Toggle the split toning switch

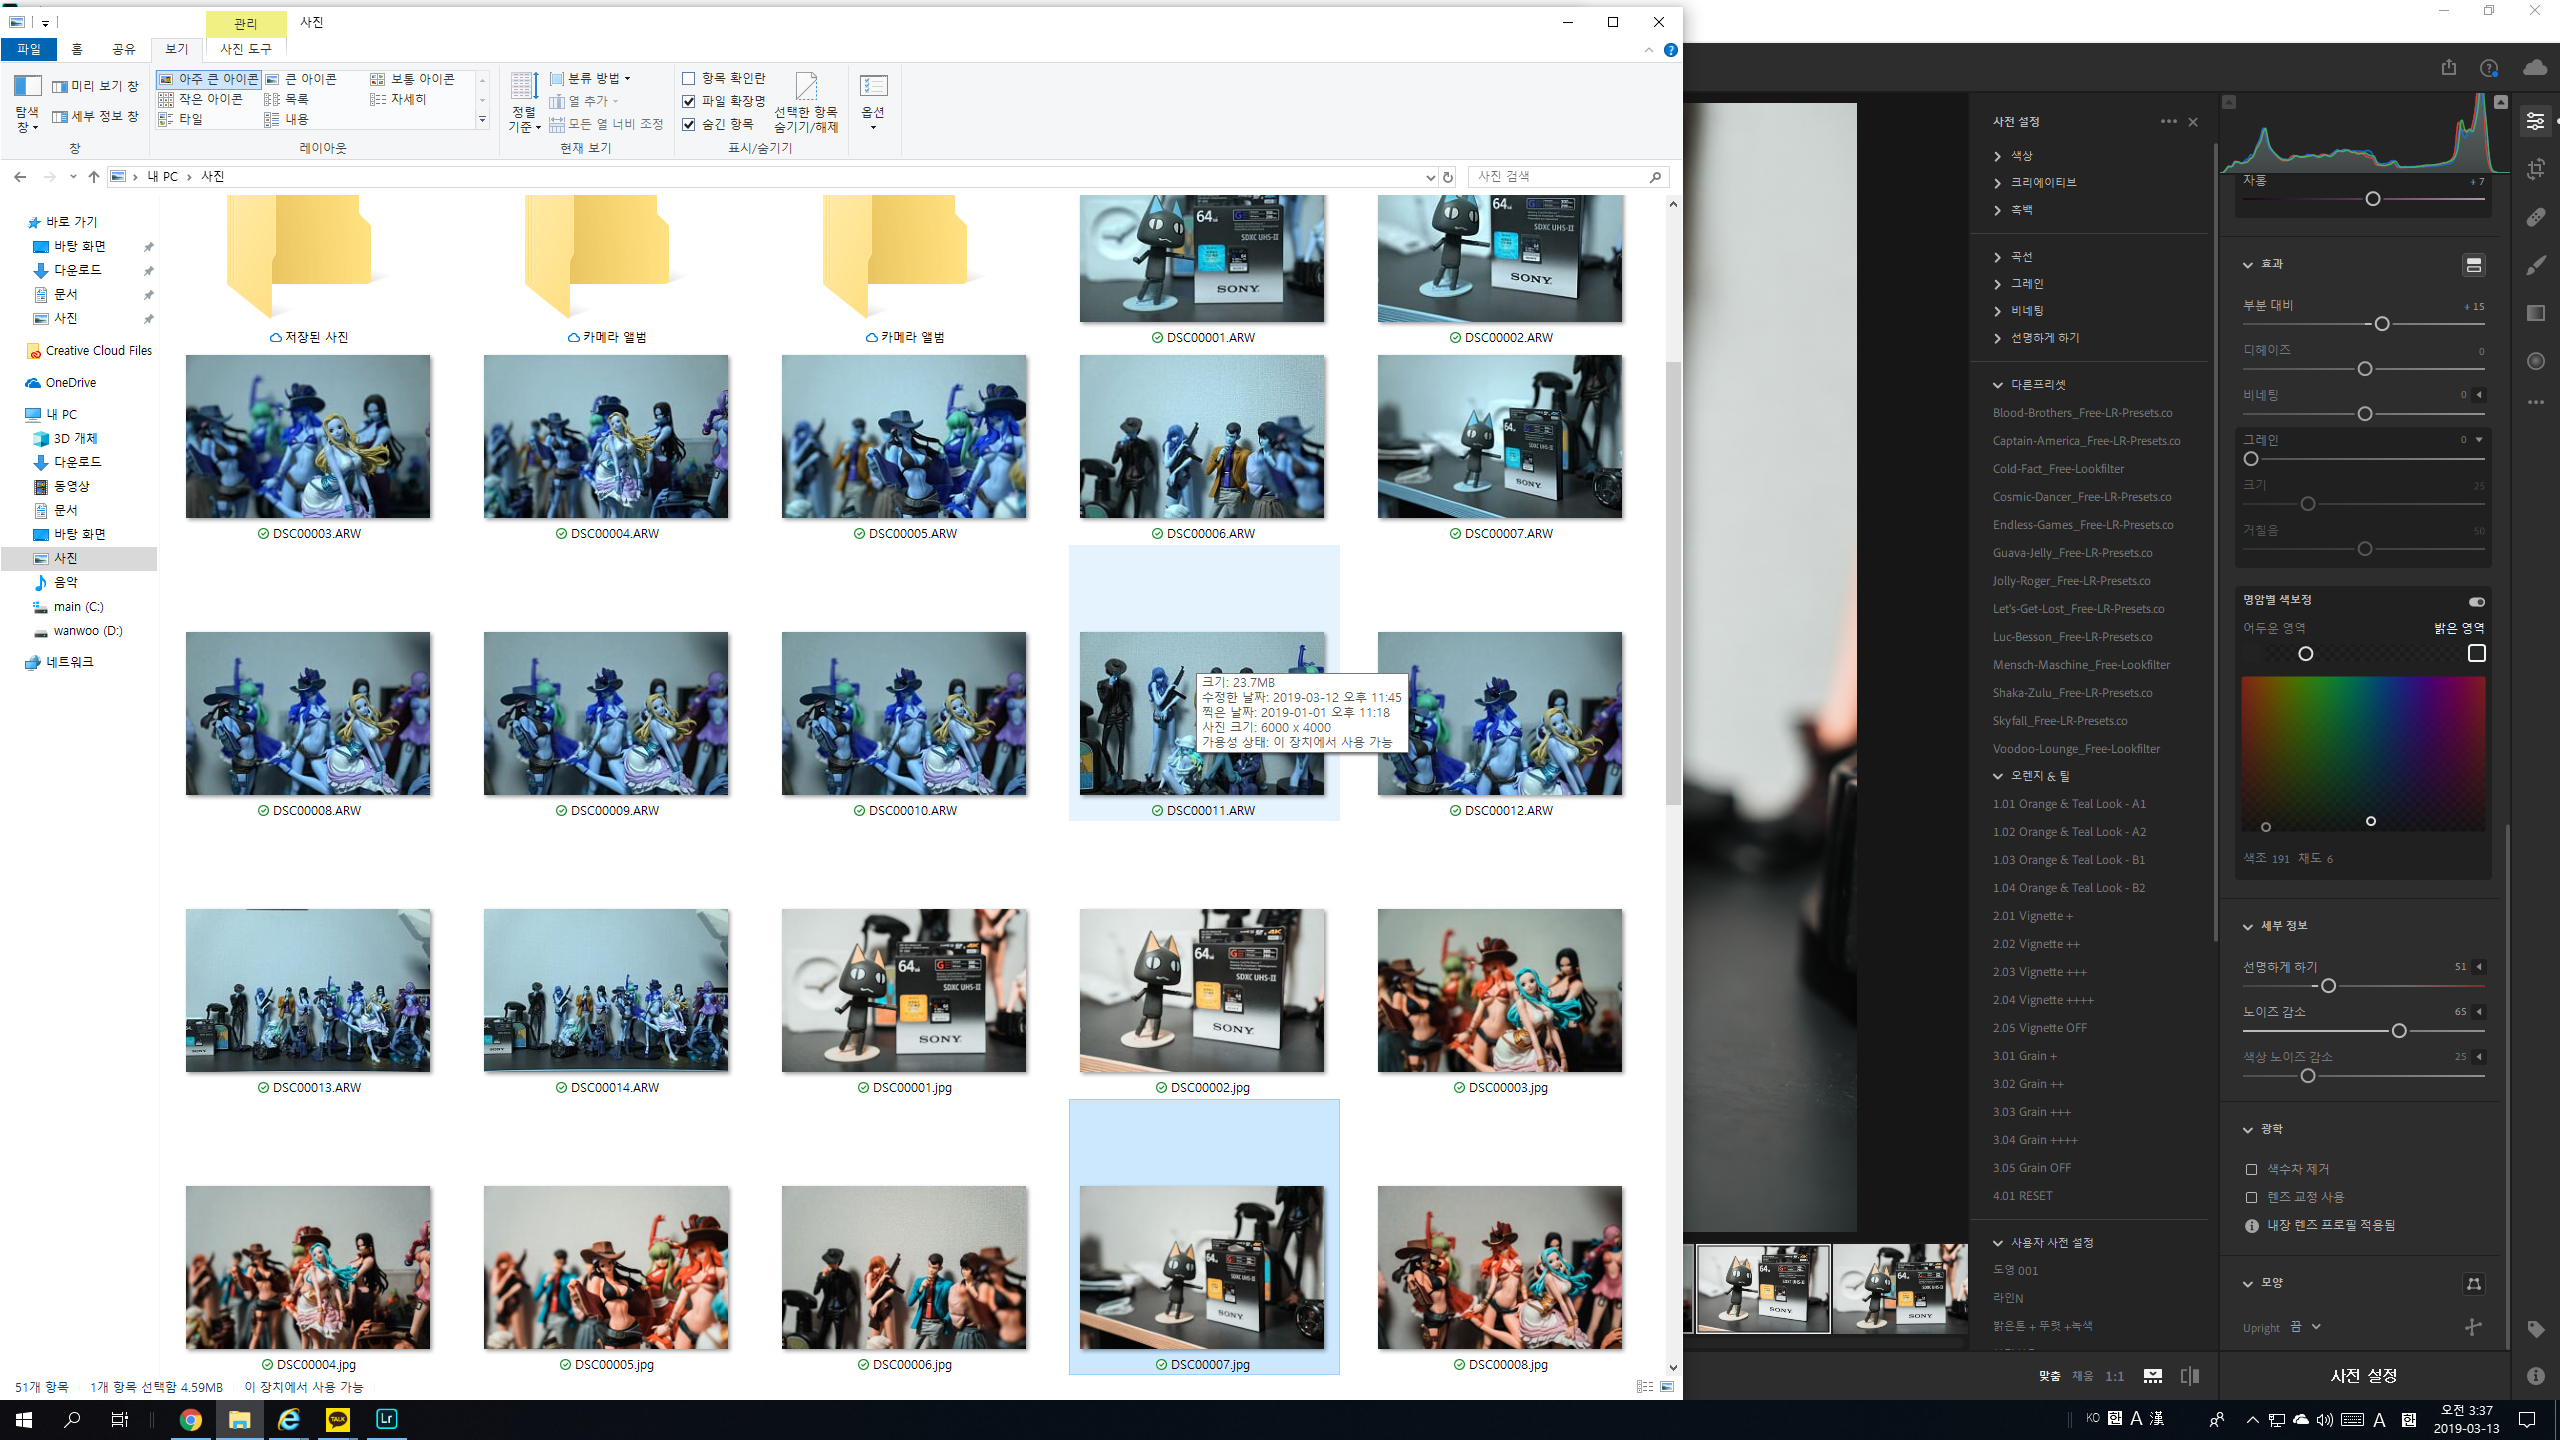2476,601
